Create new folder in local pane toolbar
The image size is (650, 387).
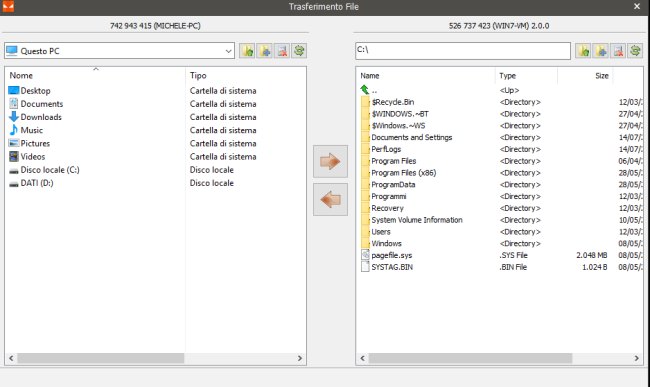pos(264,51)
